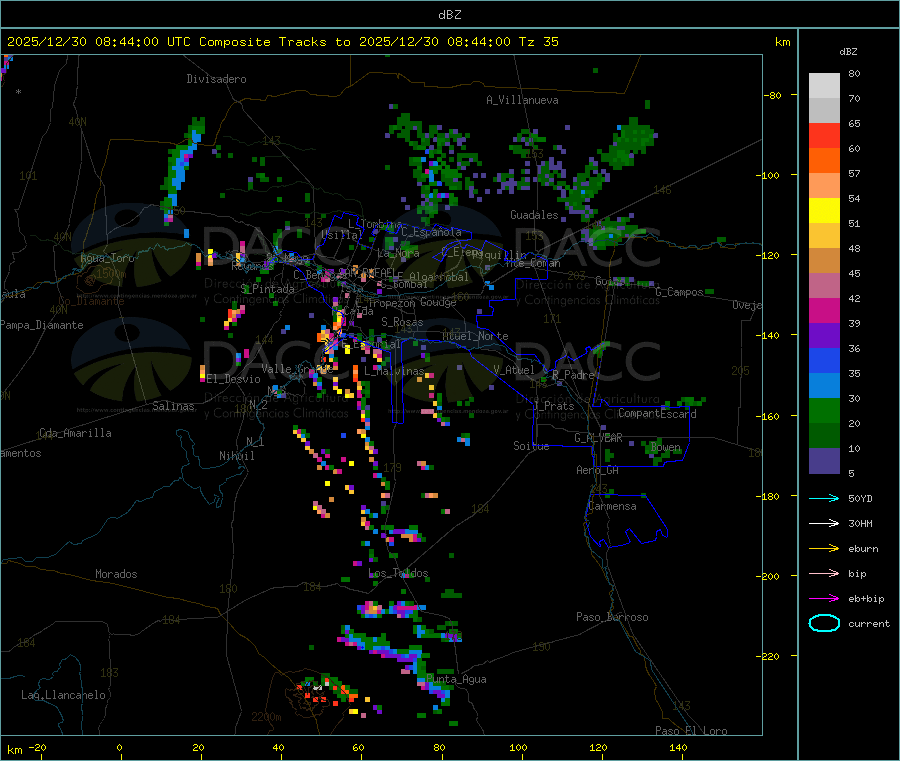Image resolution: width=900 pixels, height=761 pixels.
Task: Click the Atuel_Norte map label
Action: click(x=475, y=336)
